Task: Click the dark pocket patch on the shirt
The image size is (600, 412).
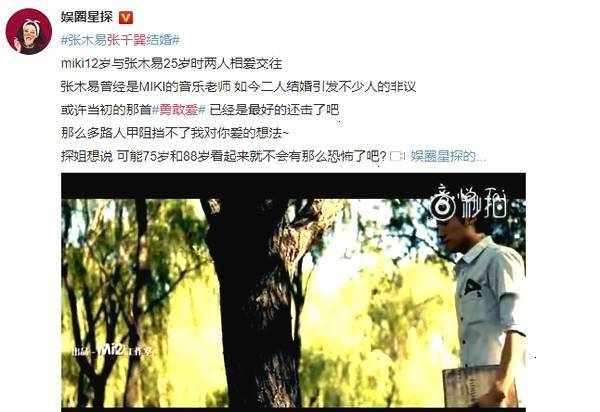Action: (x=473, y=287)
